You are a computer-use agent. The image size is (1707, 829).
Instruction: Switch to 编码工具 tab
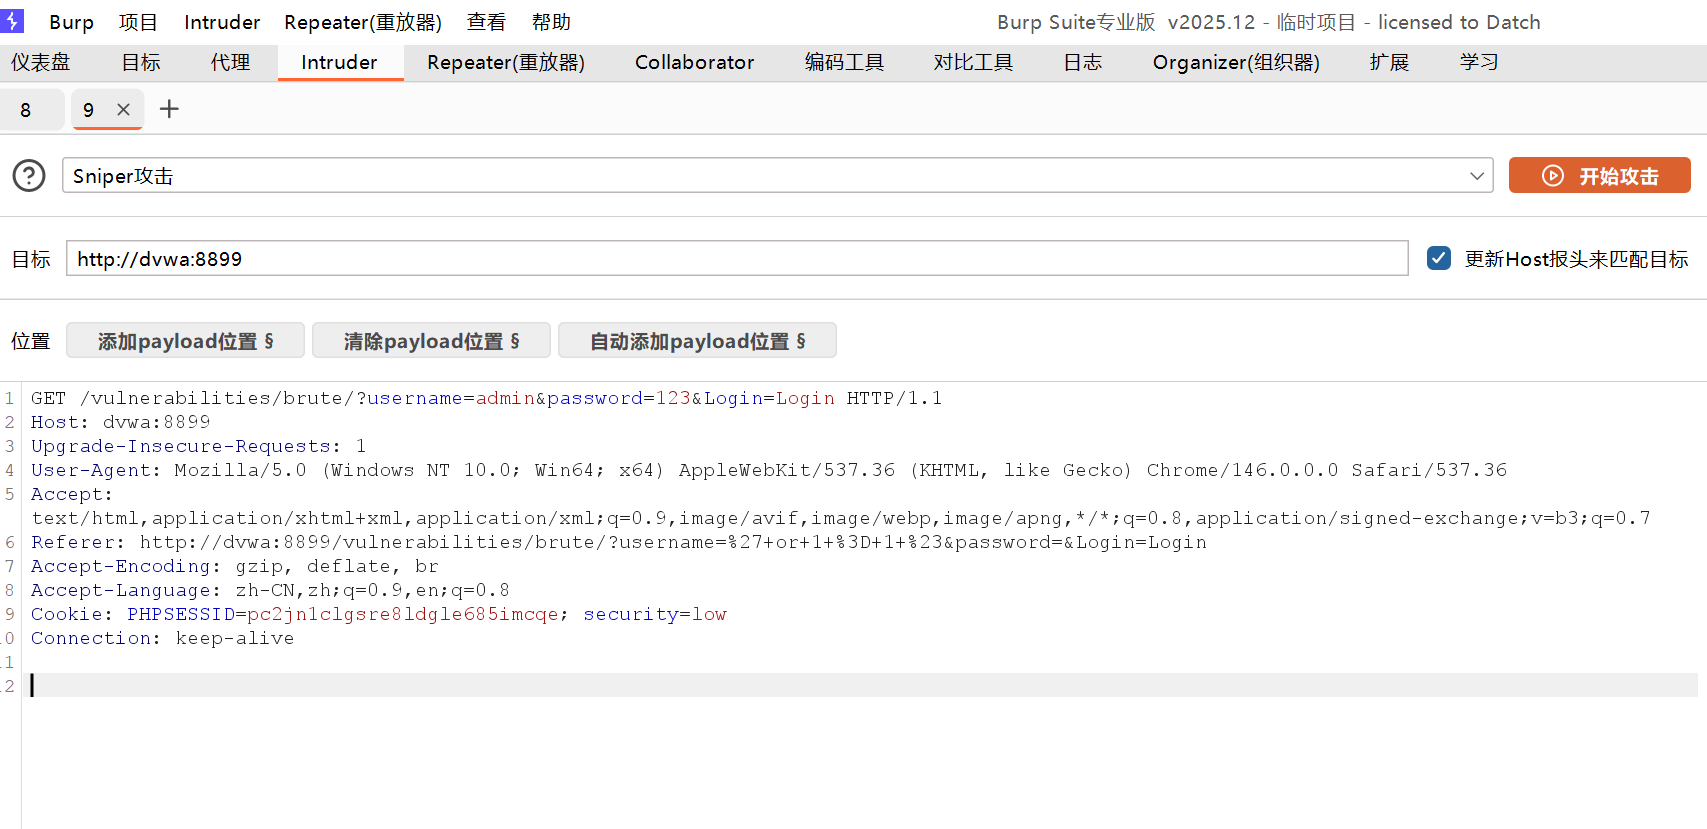point(844,62)
